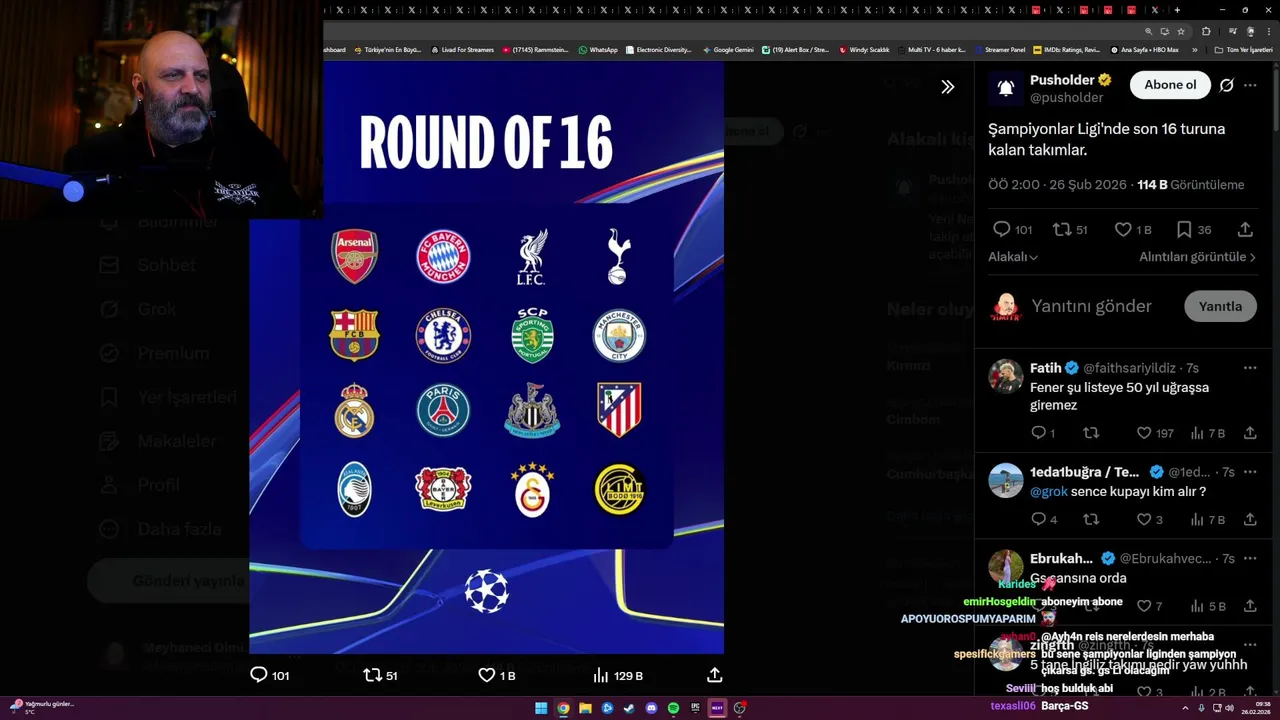View analytics 129 B under the image

(601, 675)
